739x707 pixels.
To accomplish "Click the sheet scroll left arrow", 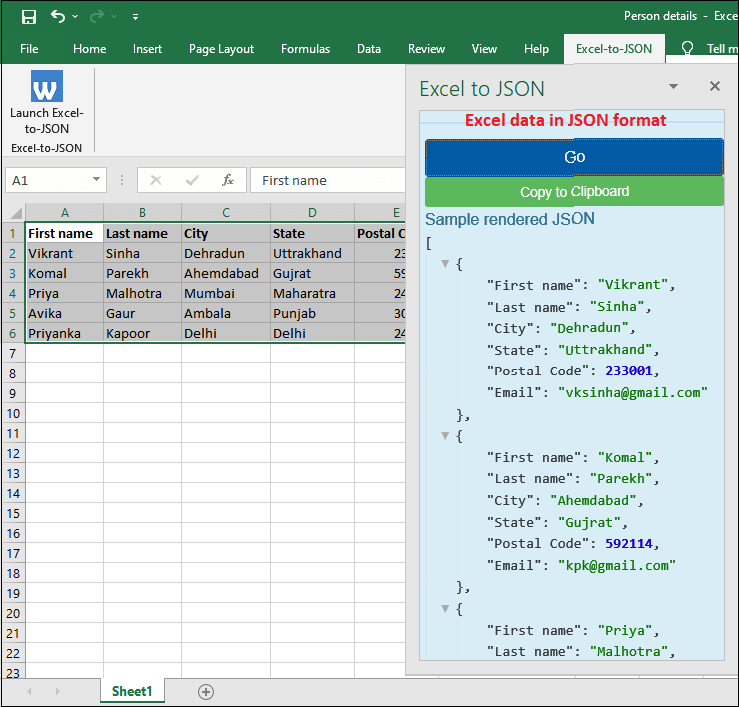I will pyautogui.click(x=29, y=691).
